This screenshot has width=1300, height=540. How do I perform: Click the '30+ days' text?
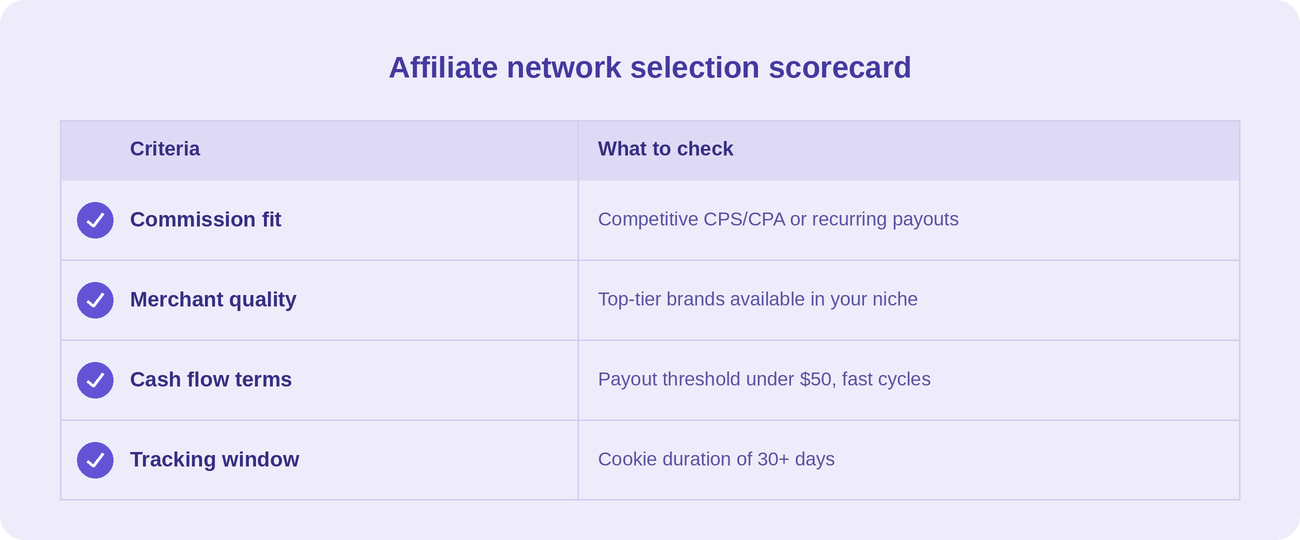pos(796,459)
